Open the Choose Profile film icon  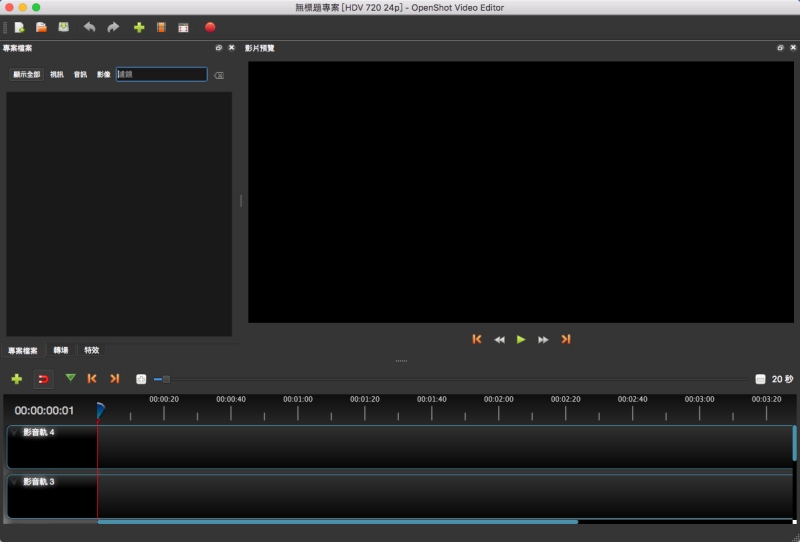pyautogui.click(x=161, y=27)
